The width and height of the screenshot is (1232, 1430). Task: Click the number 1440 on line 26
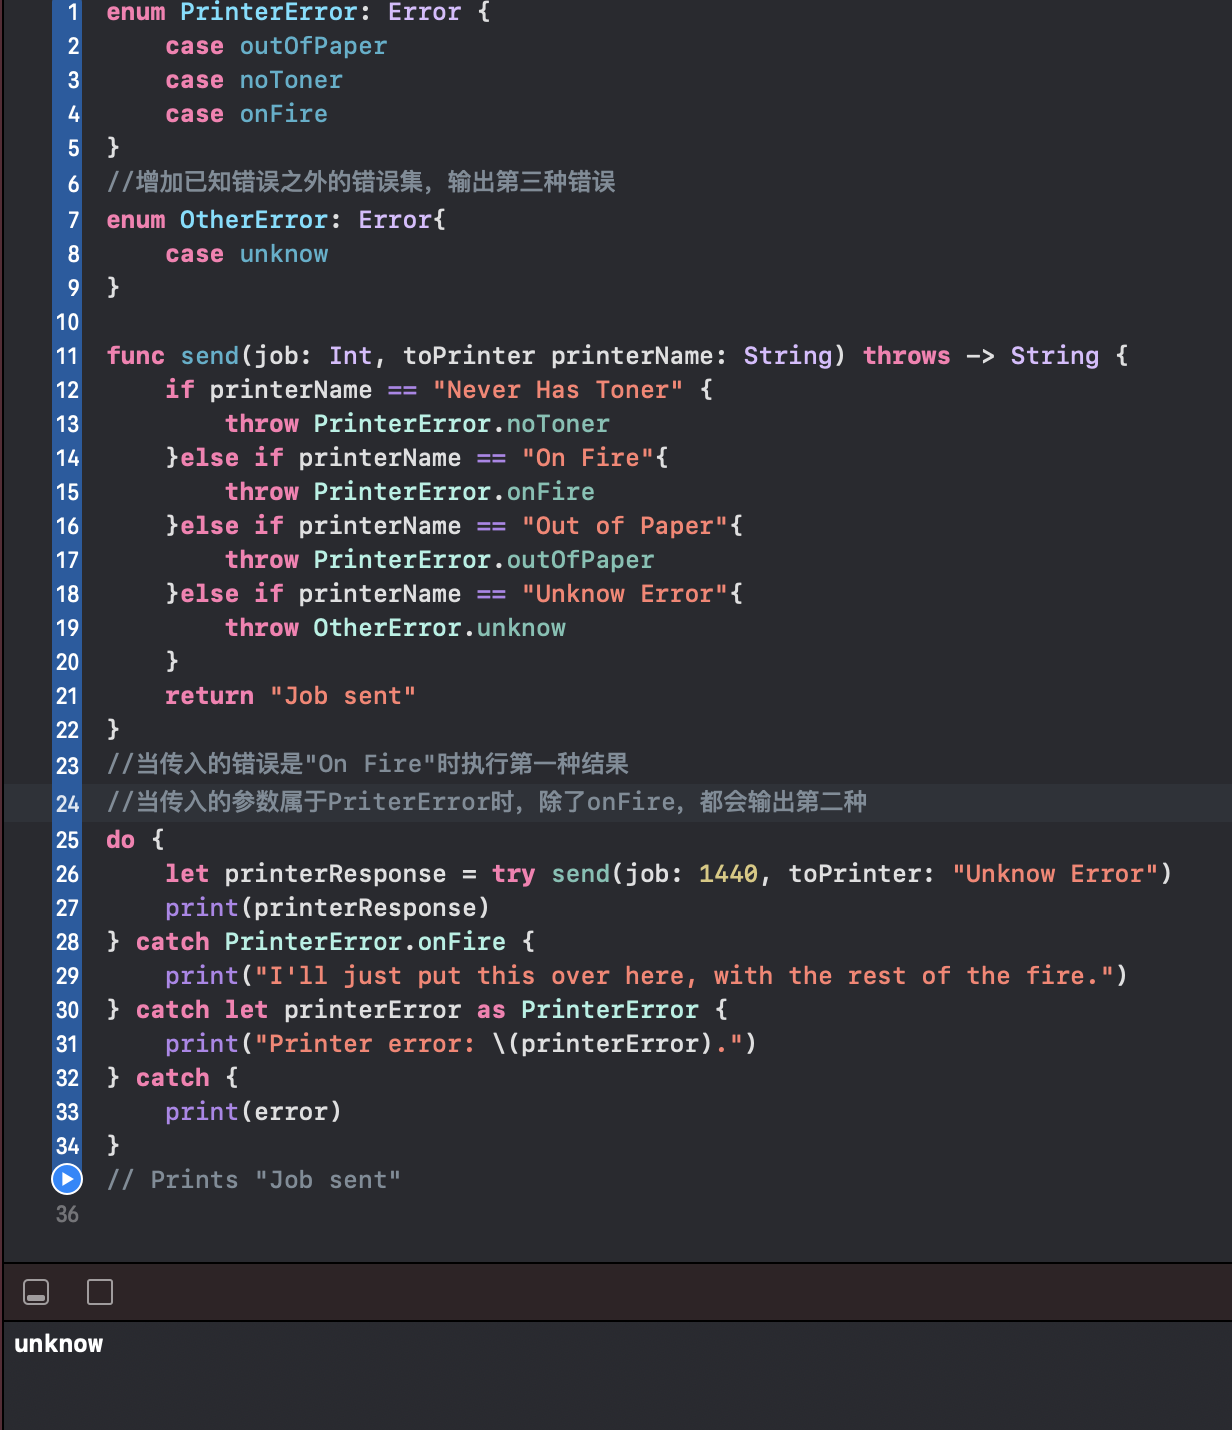[728, 874]
